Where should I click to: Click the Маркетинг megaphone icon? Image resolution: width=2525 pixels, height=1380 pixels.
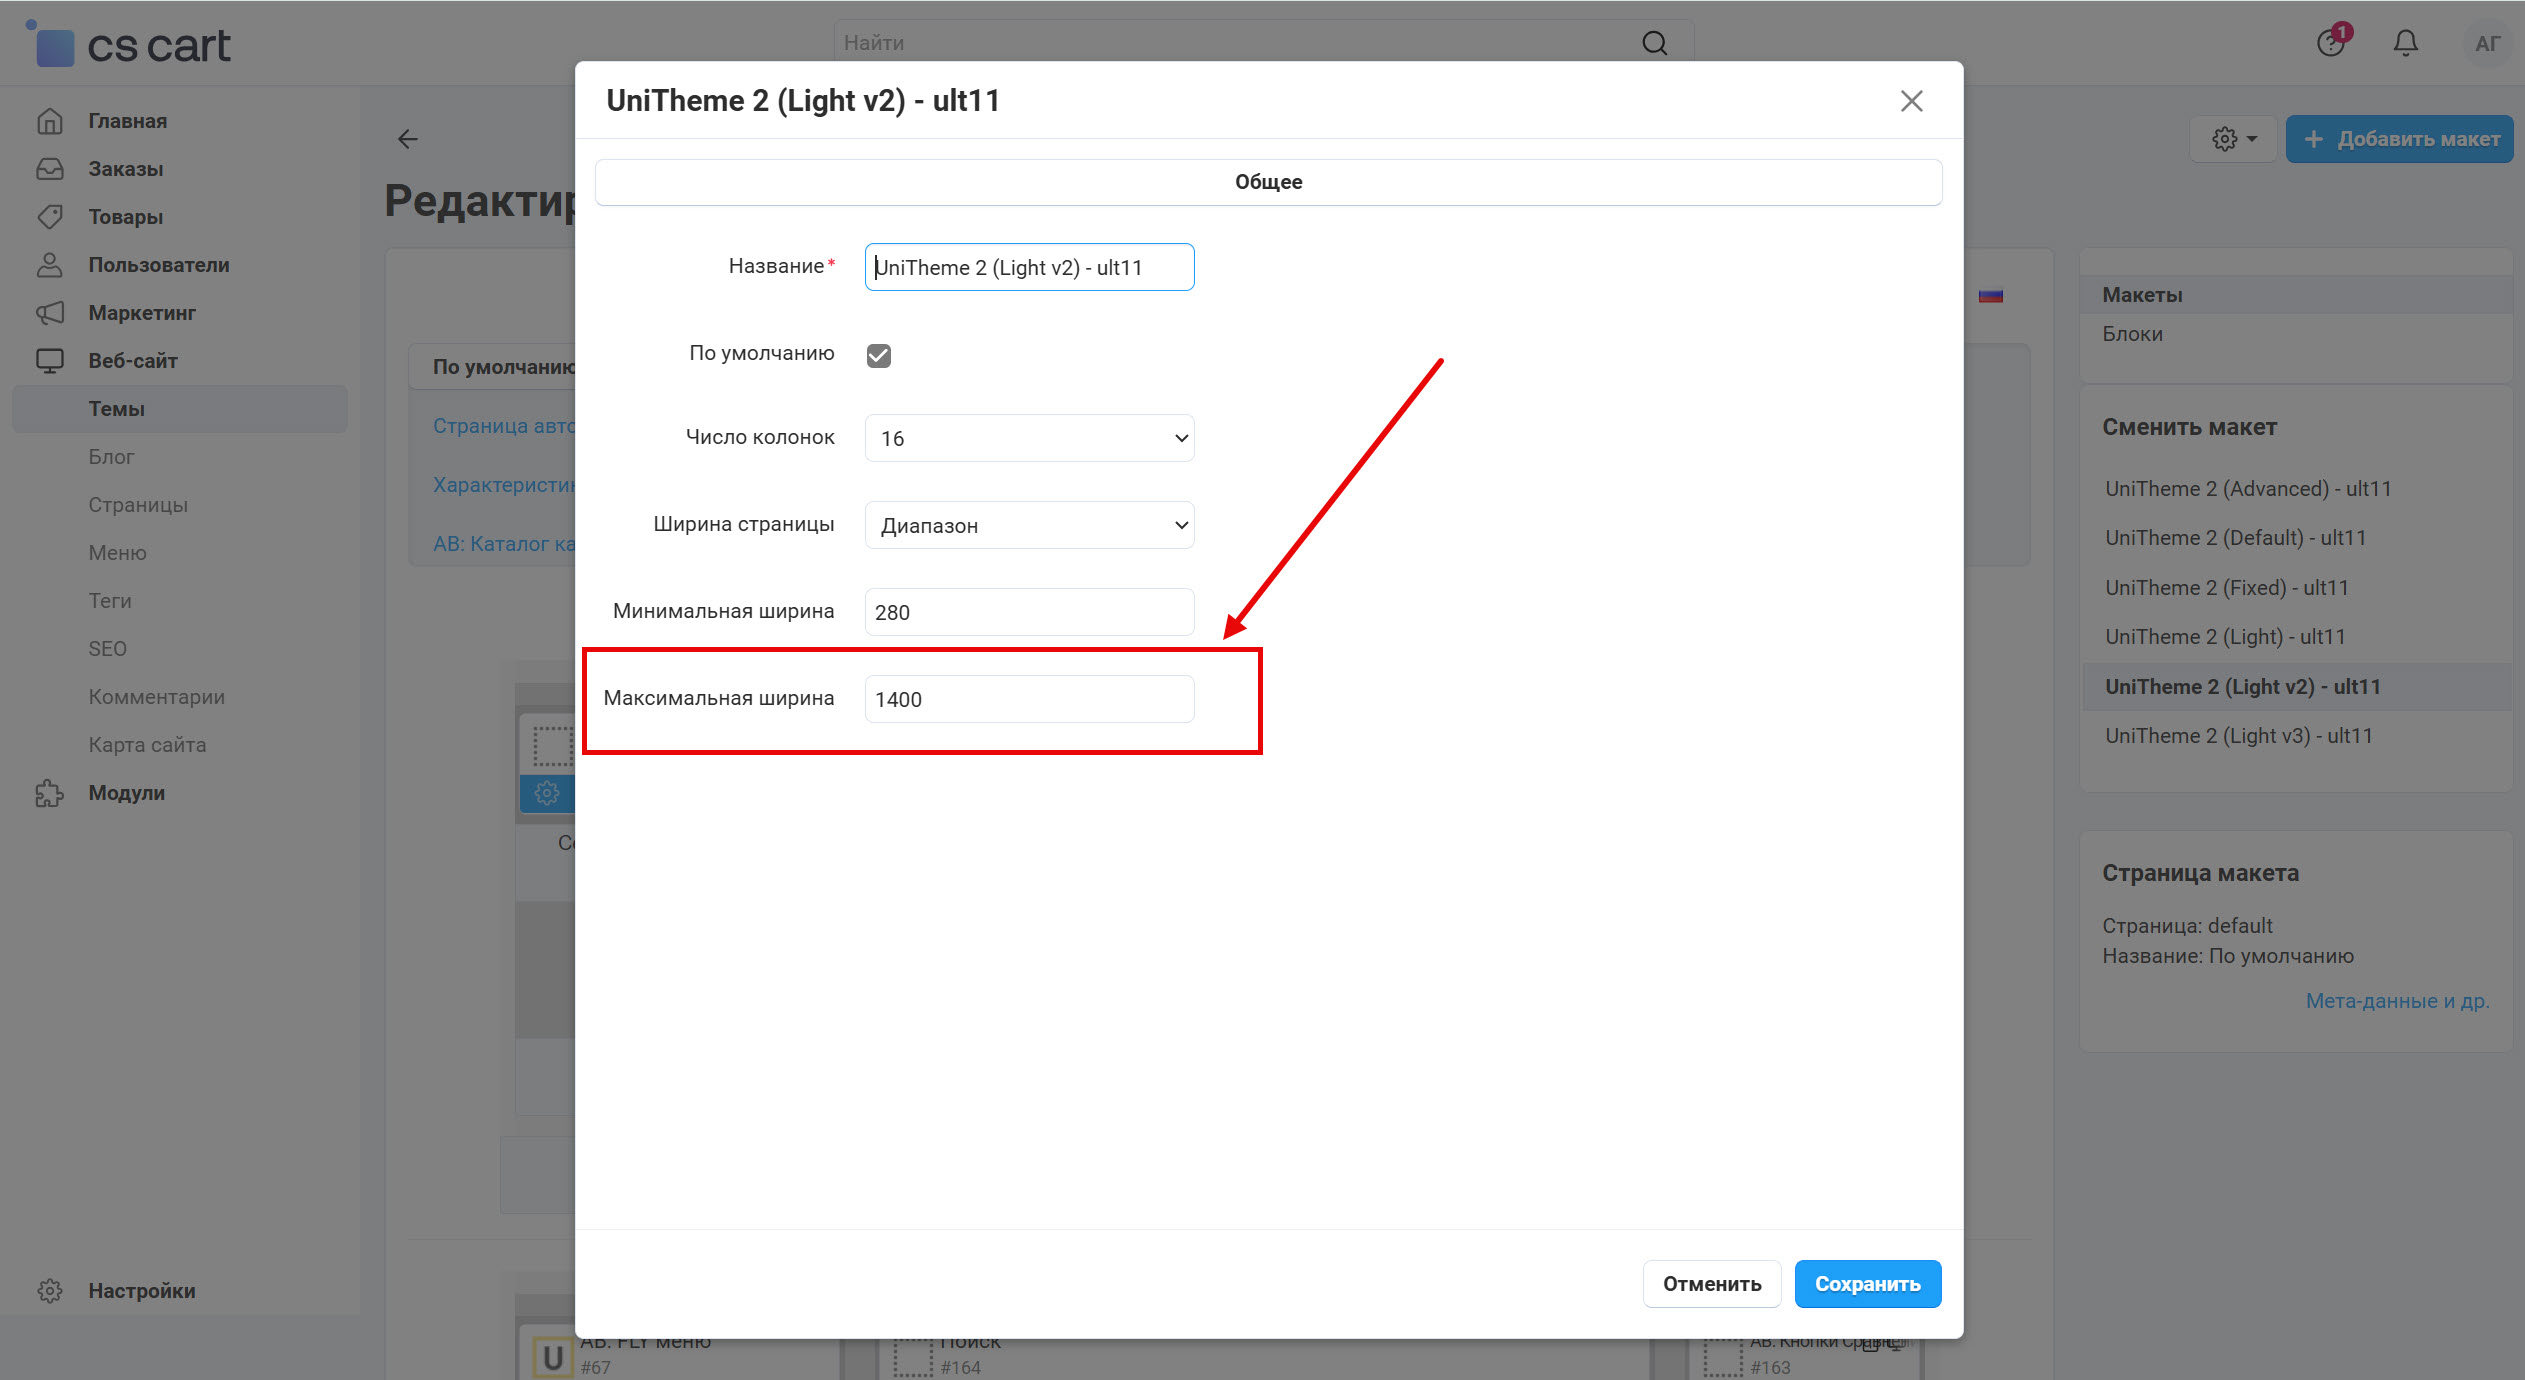[x=50, y=313]
